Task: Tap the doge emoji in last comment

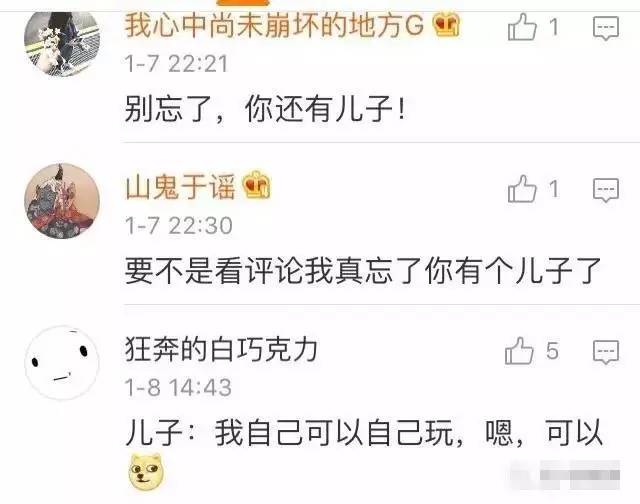Action: point(145,471)
